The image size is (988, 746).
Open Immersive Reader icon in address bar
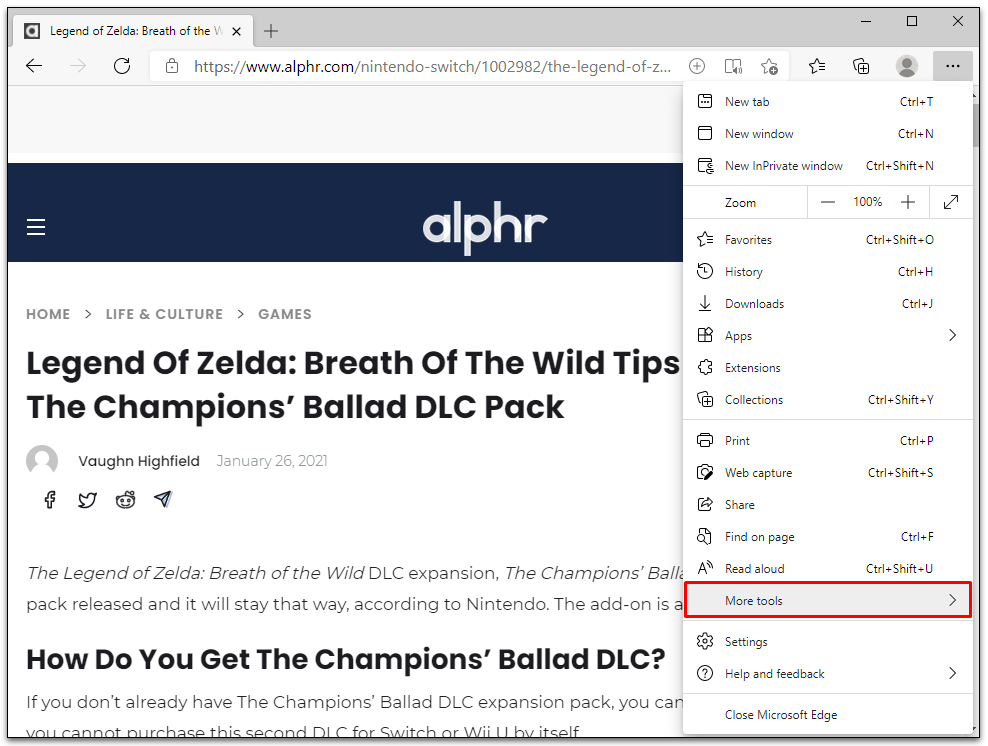[733, 66]
